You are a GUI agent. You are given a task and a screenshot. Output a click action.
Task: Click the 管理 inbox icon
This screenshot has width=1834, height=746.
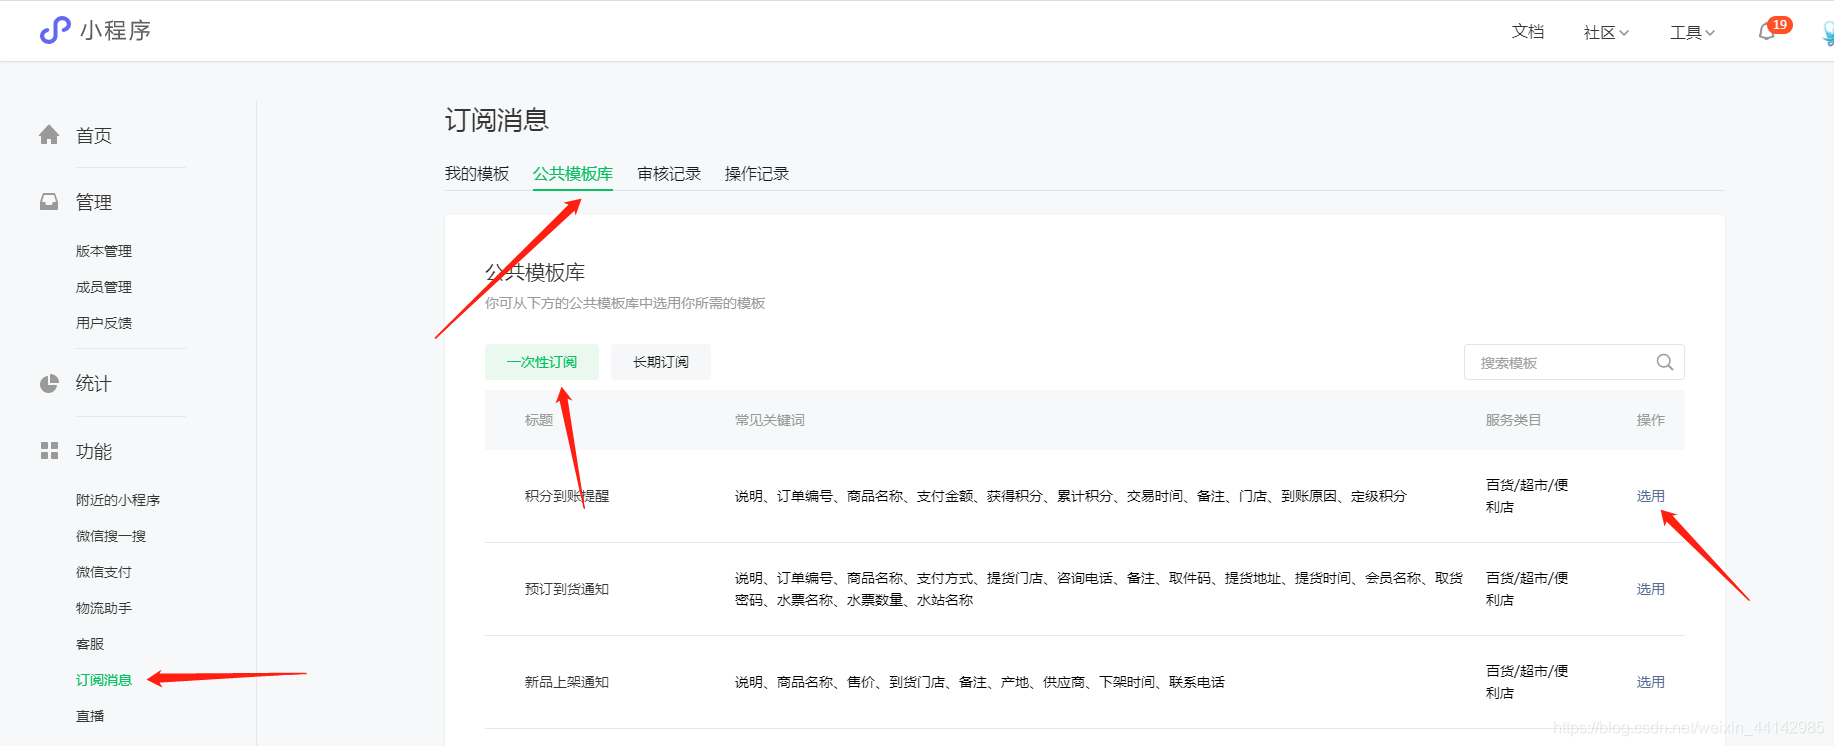[x=49, y=202]
